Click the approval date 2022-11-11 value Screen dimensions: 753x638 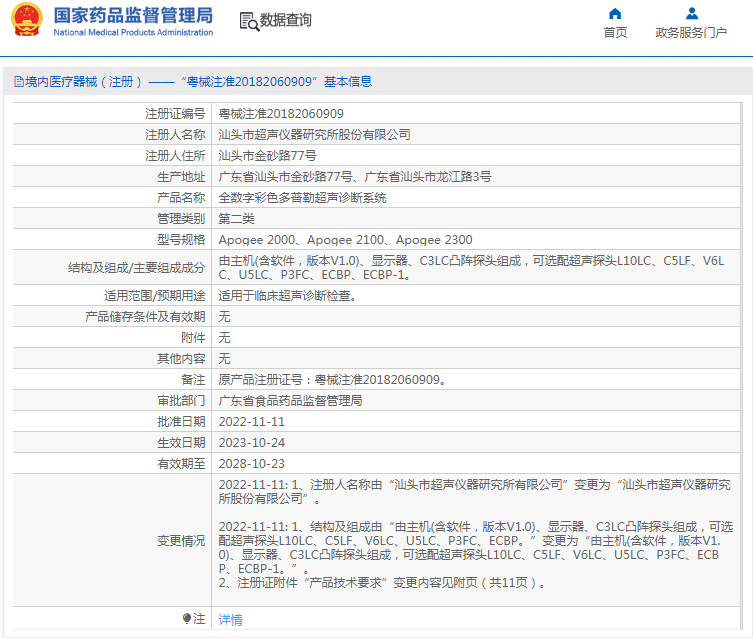coord(252,422)
